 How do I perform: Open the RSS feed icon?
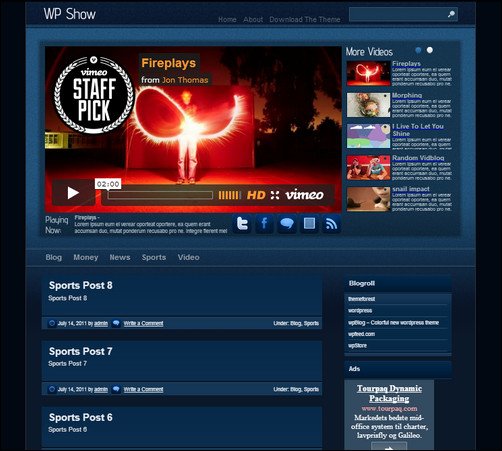tap(331, 224)
